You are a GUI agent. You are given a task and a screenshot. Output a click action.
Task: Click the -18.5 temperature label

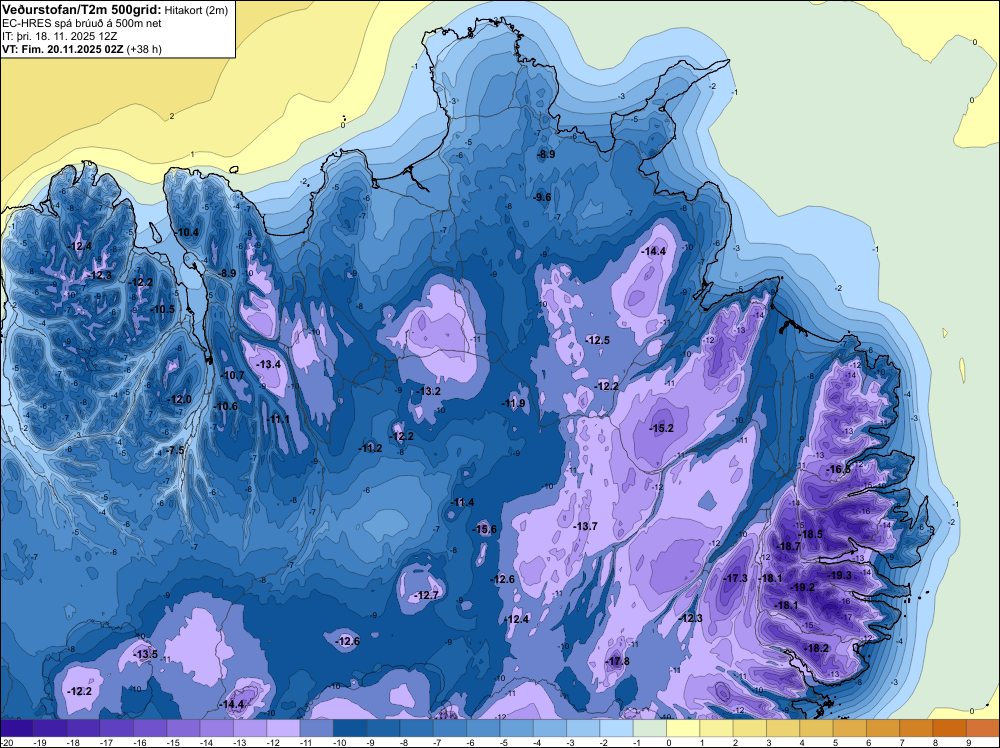(x=811, y=534)
